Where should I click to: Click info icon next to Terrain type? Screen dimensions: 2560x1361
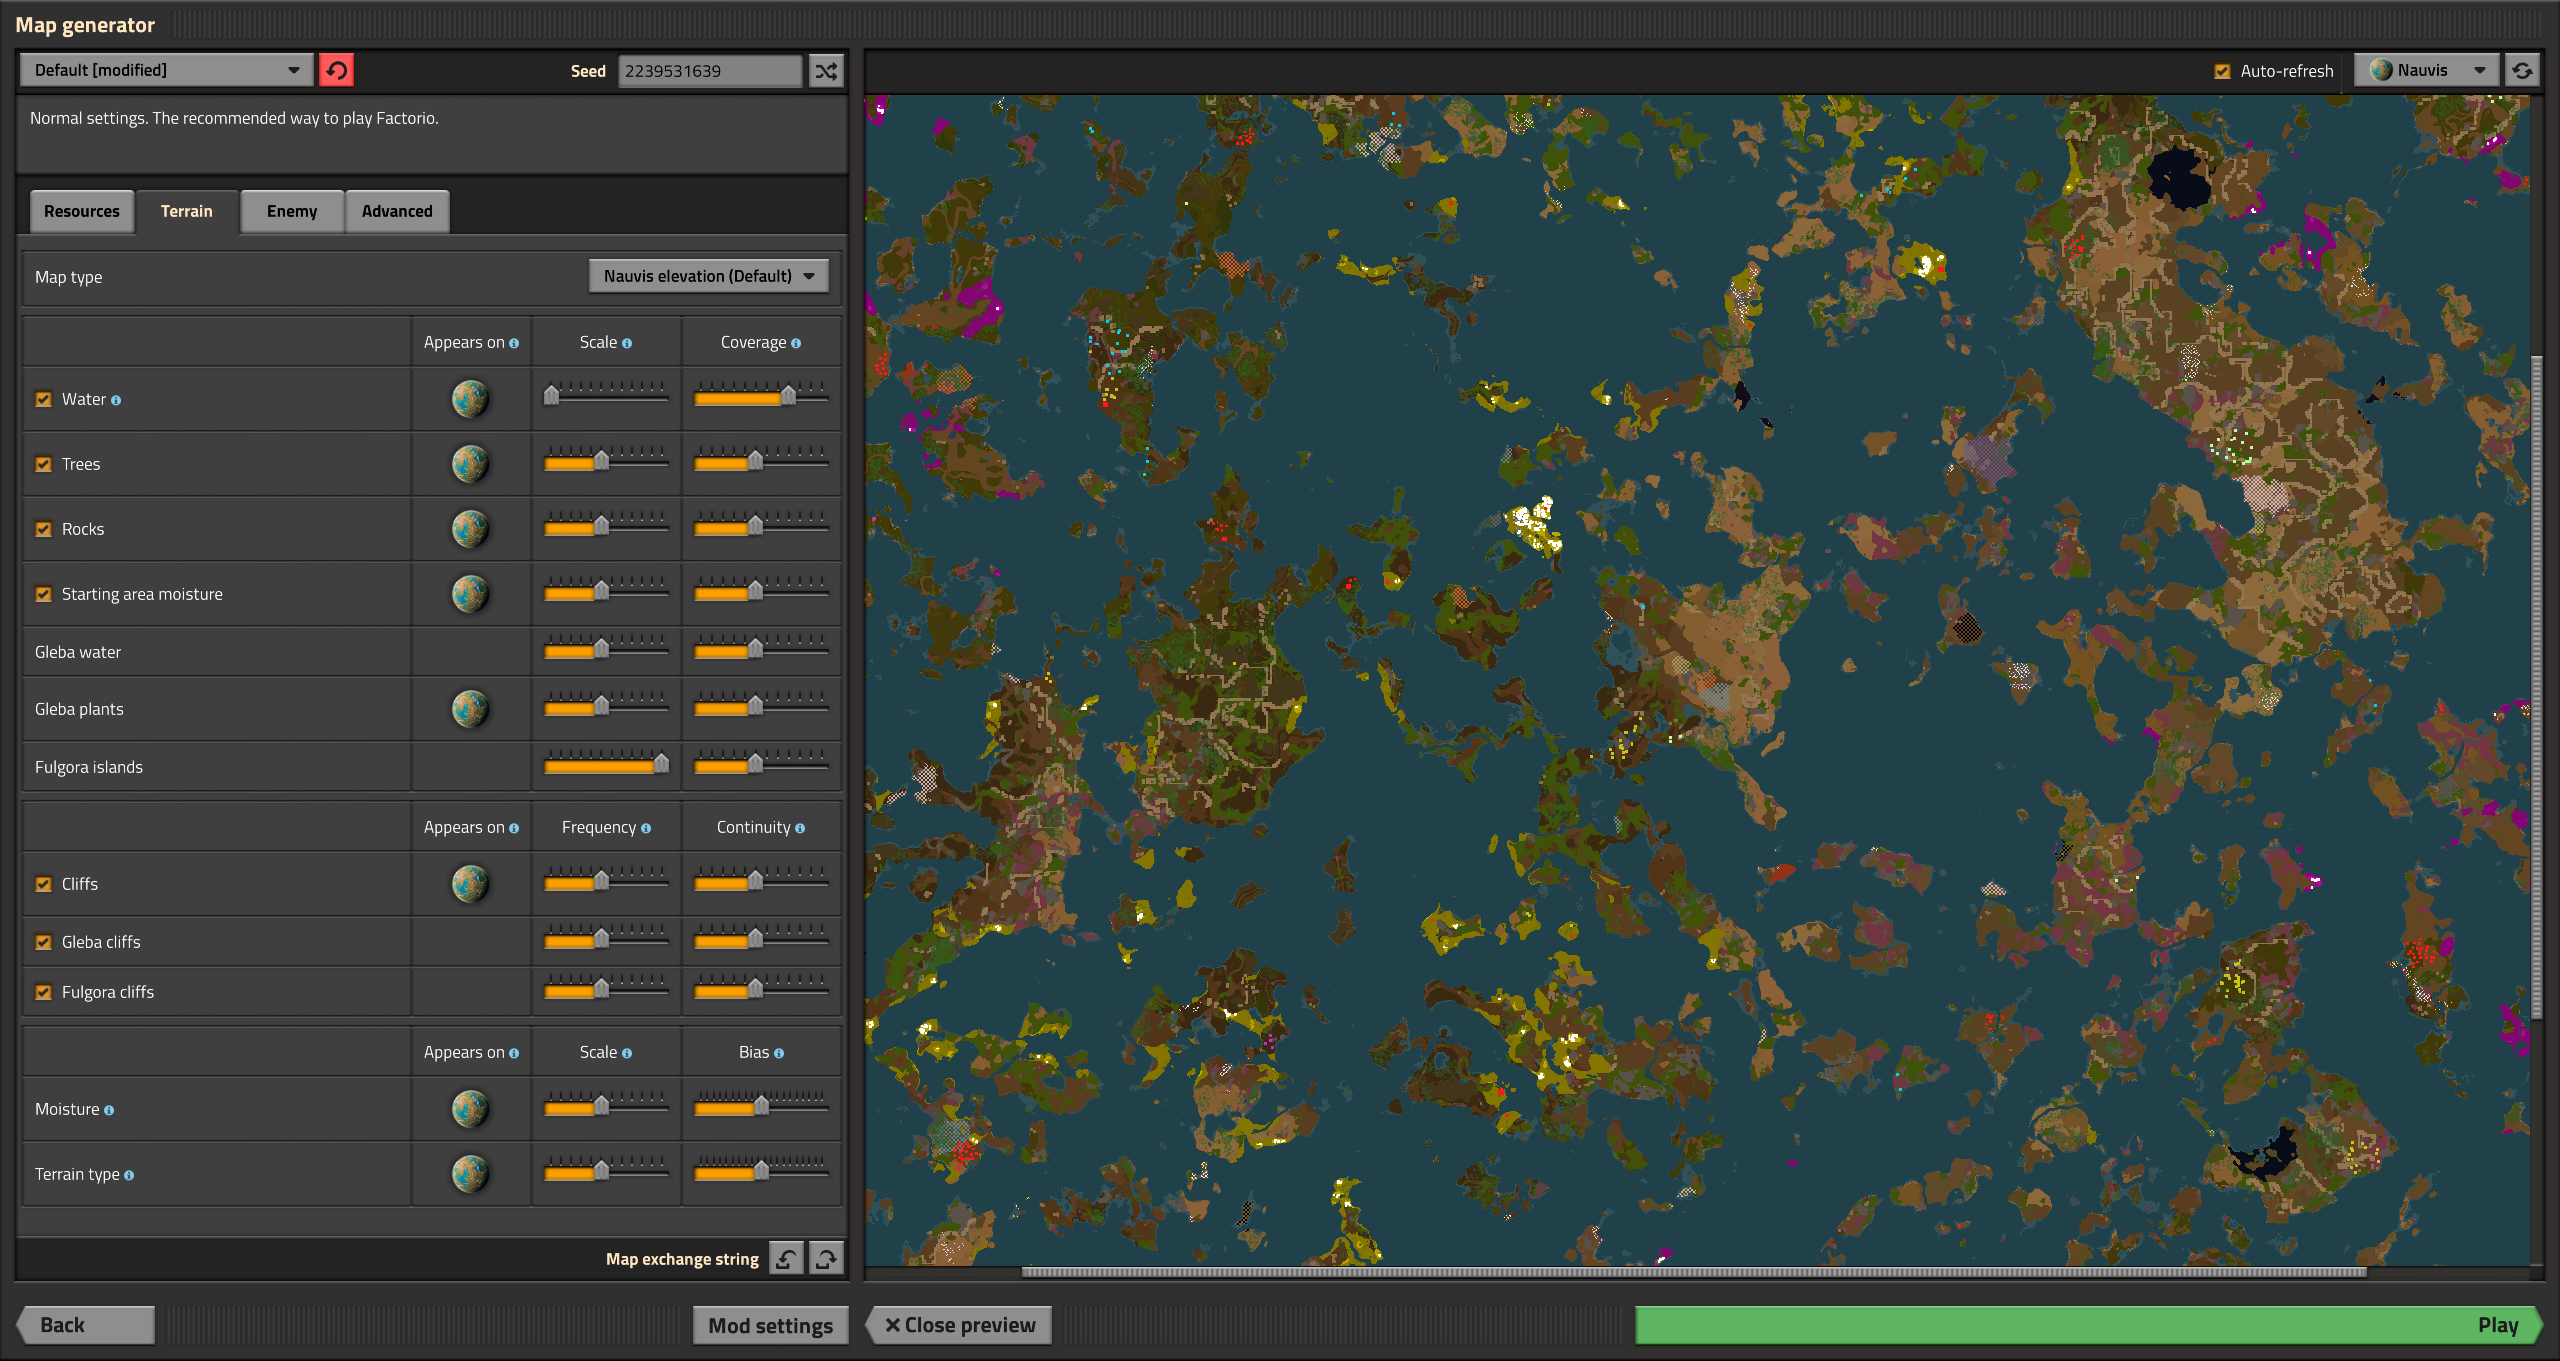tap(129, 1175)
